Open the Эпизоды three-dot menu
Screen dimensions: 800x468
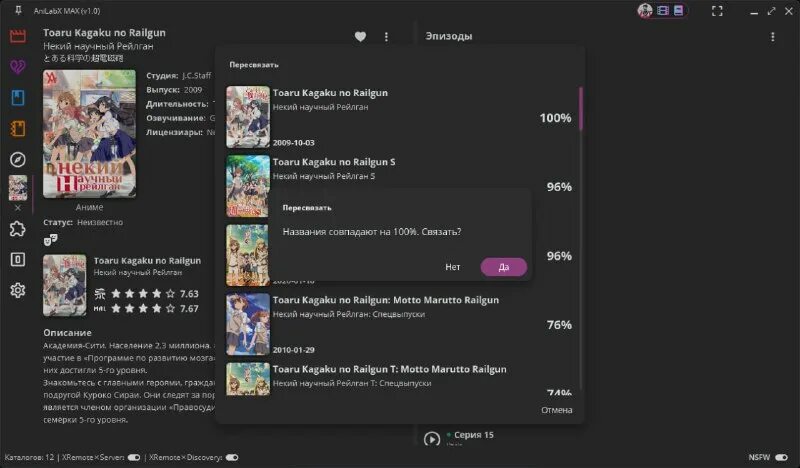(772, 37)
